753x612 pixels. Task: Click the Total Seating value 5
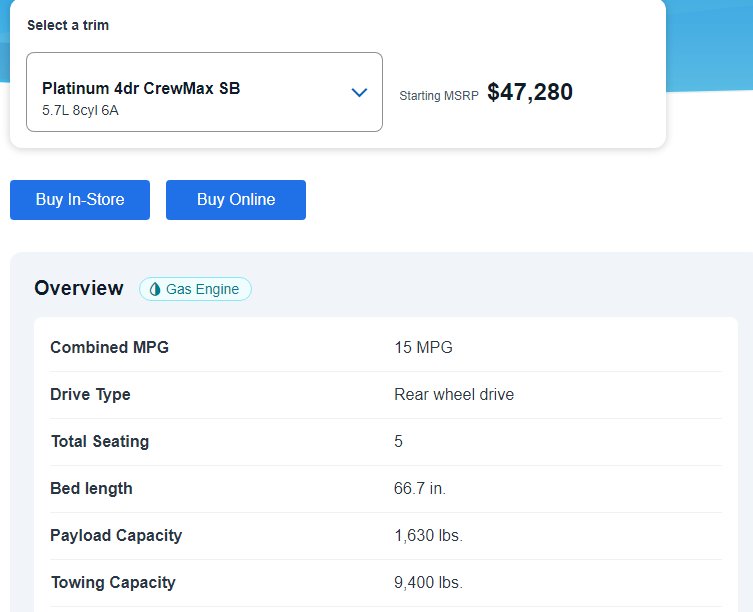pyautogui.click(x=399, y=441)
